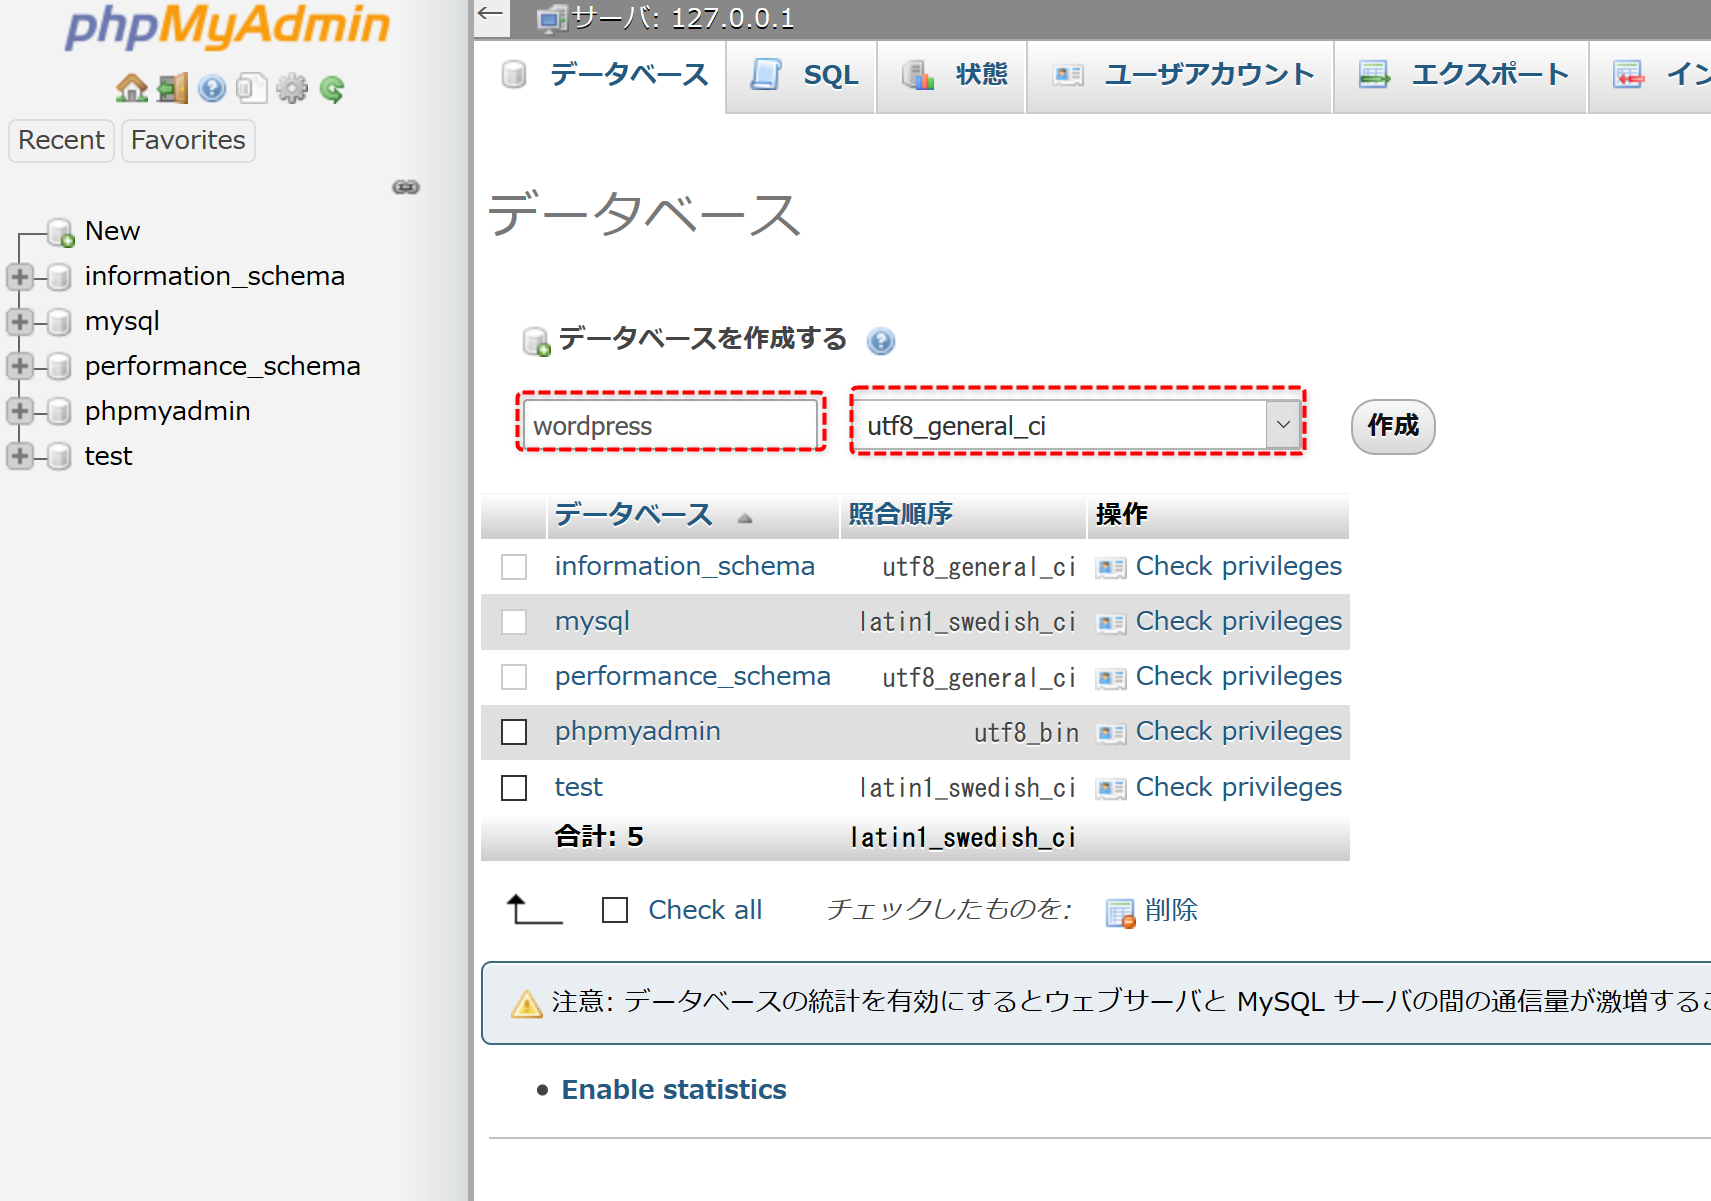Open the MySQL documentation page icon

[x=251, y=89]
